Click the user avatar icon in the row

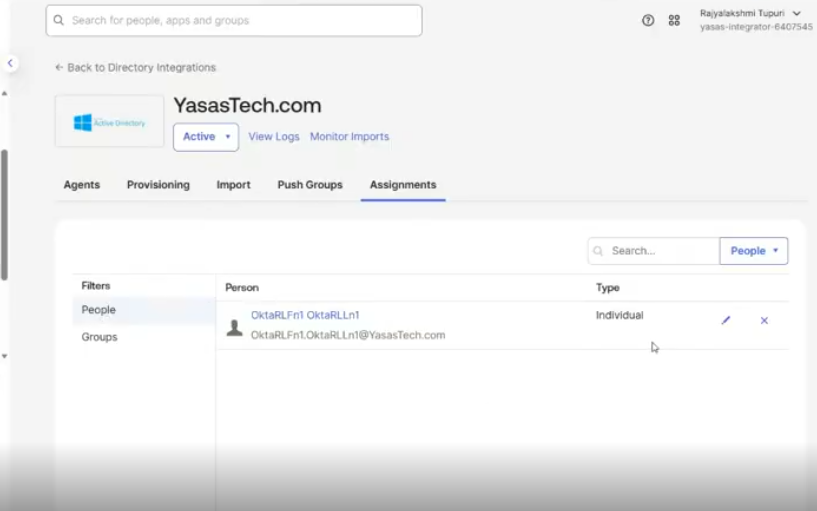click(235, 327)
